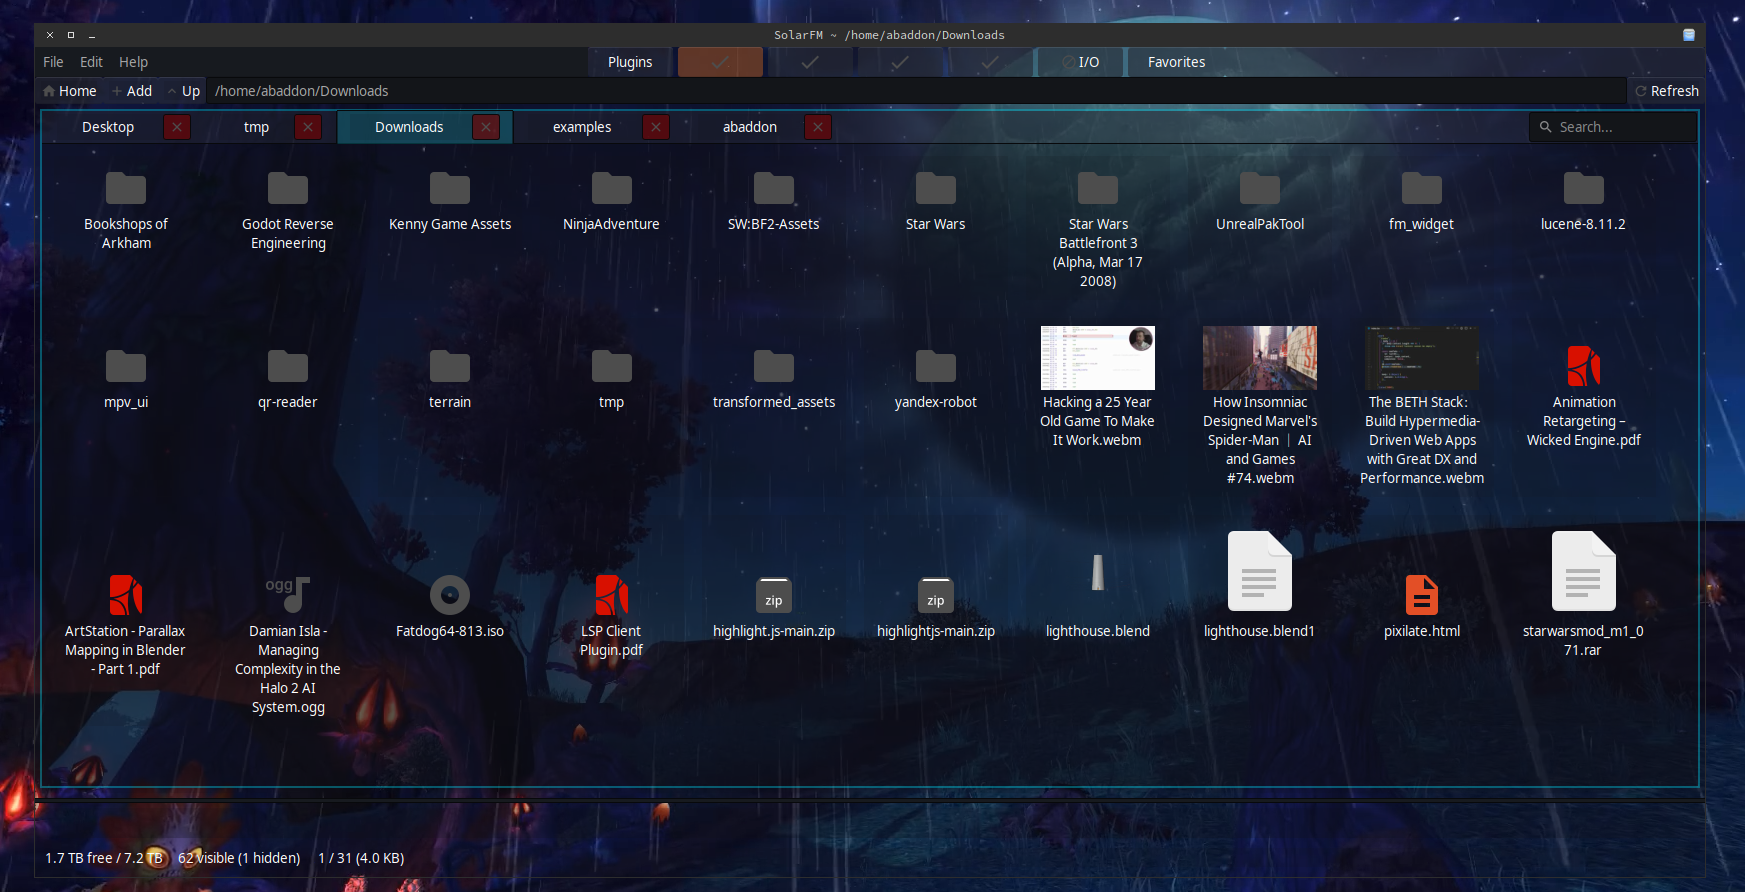Open the How Insomniac Designed Spider-Man video thumbnail
1745x892 pixels.
[x=1259, y=358]
